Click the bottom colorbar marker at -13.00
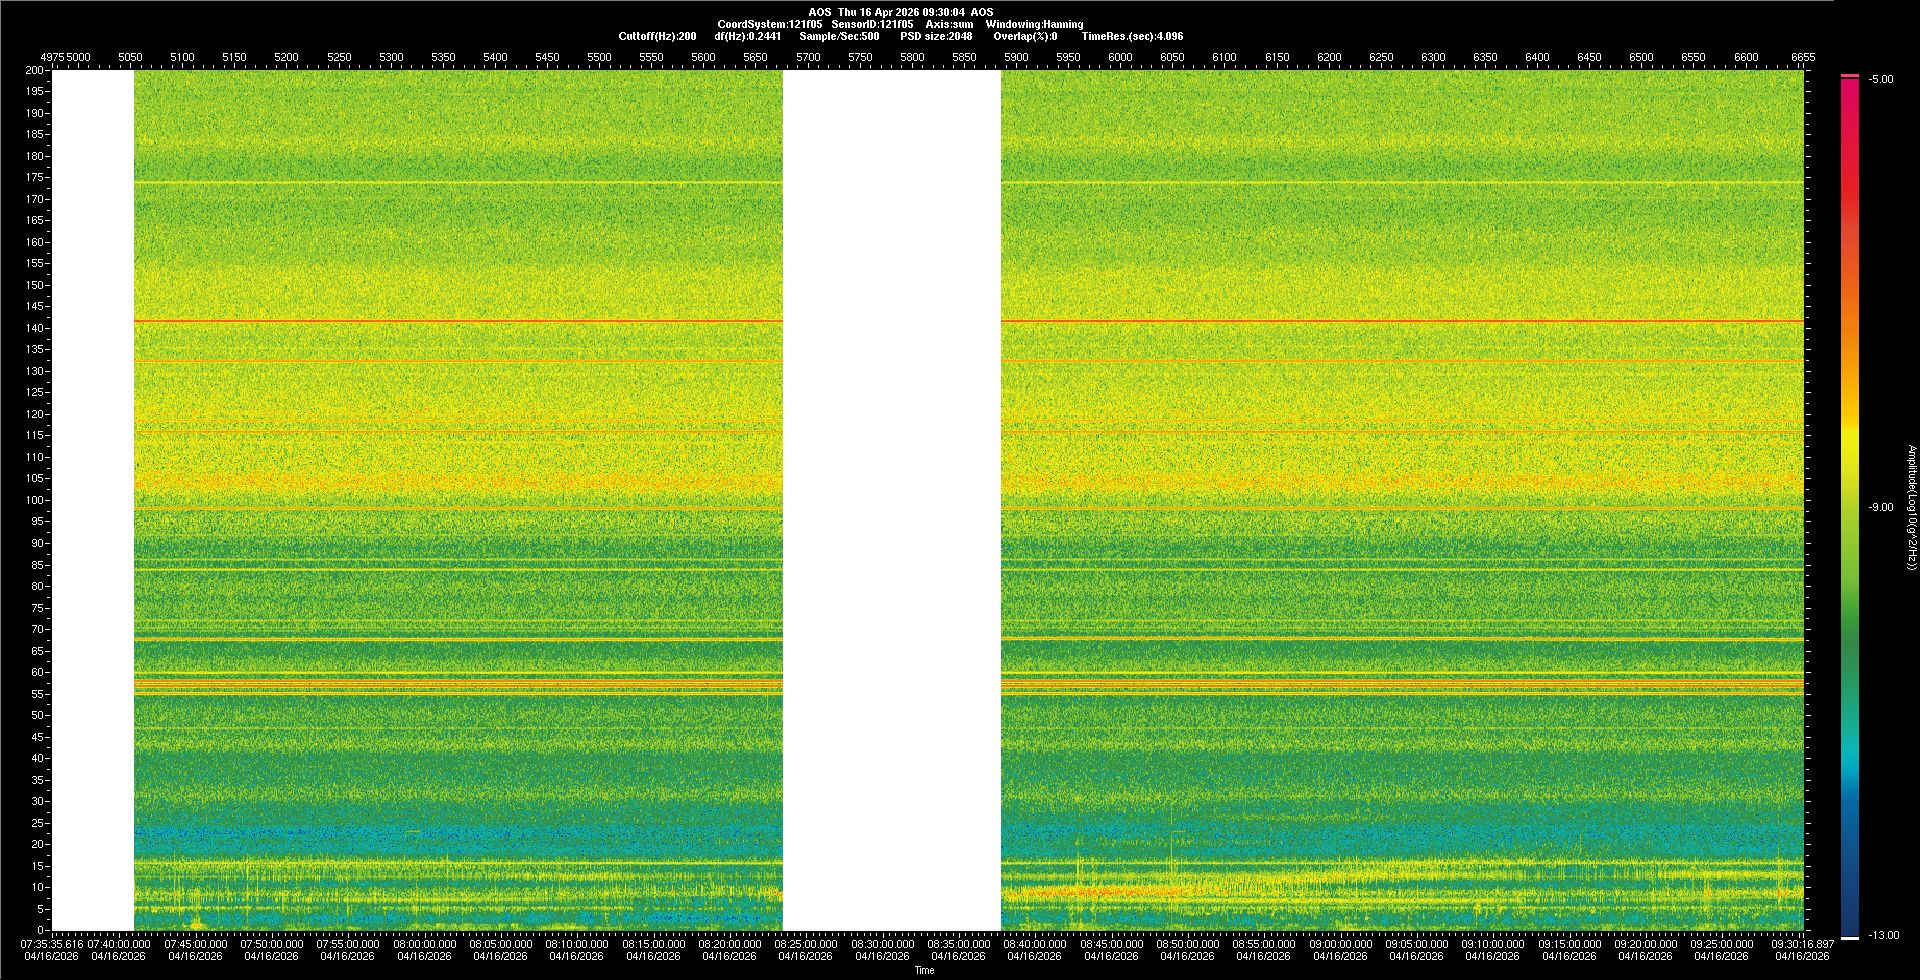Screen dimensions: 1920x980 [x=1850, y=937]
